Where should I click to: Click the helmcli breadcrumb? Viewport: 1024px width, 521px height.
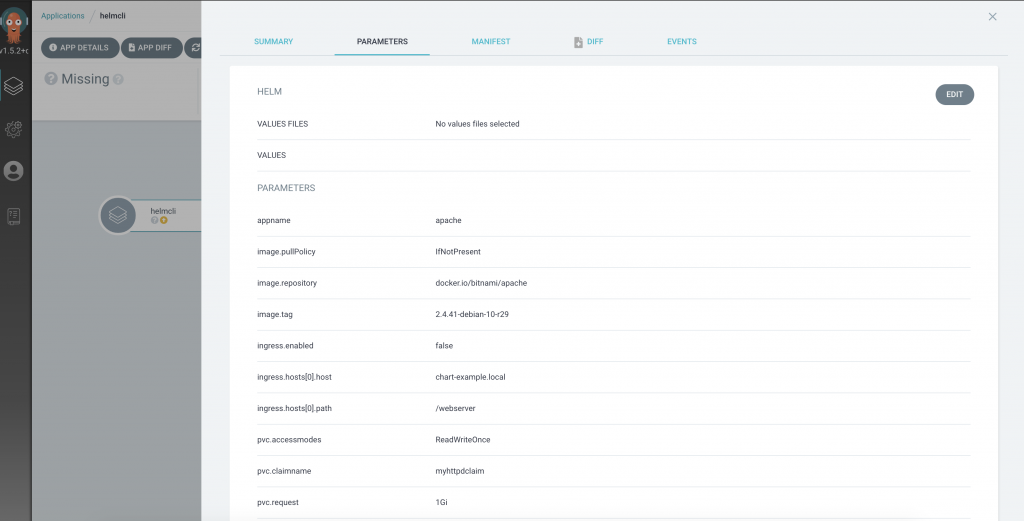point(112,16)
